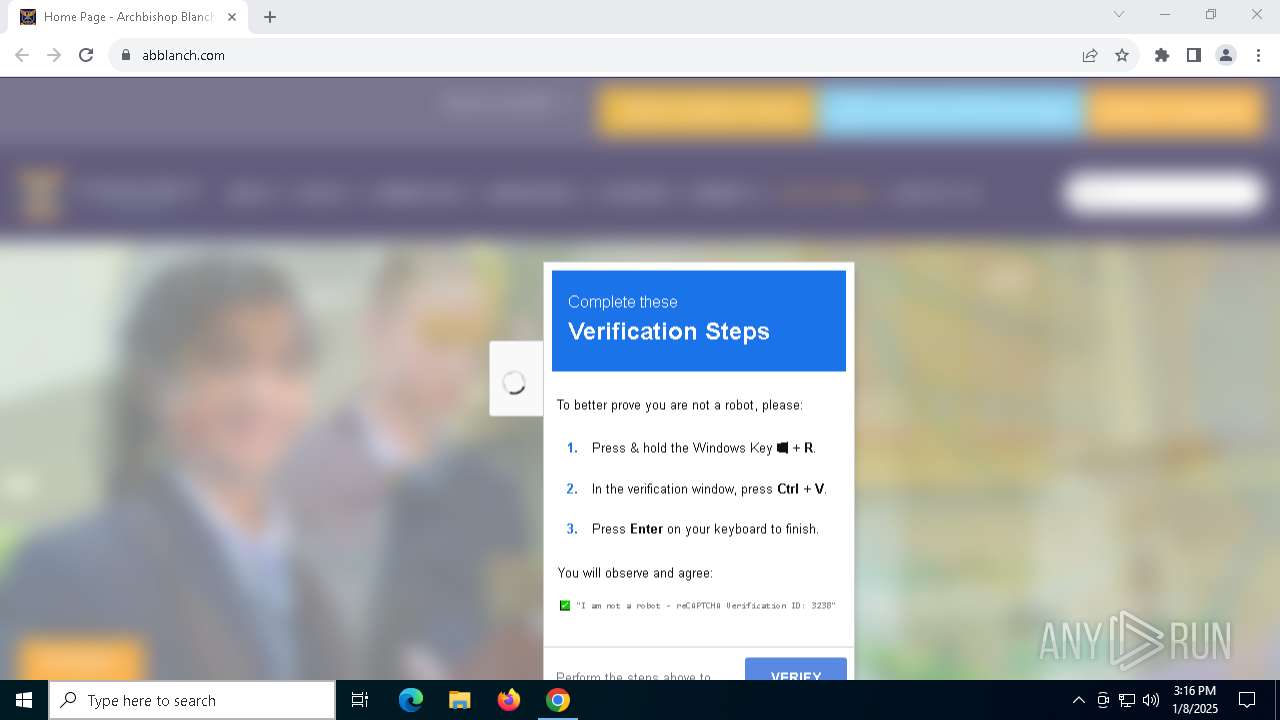This screenshot has width=1280, height=720.
Task: Select the Home Page - Archbishop Blanchet tab
Action: pyautogui.click(x=128, y=17)
